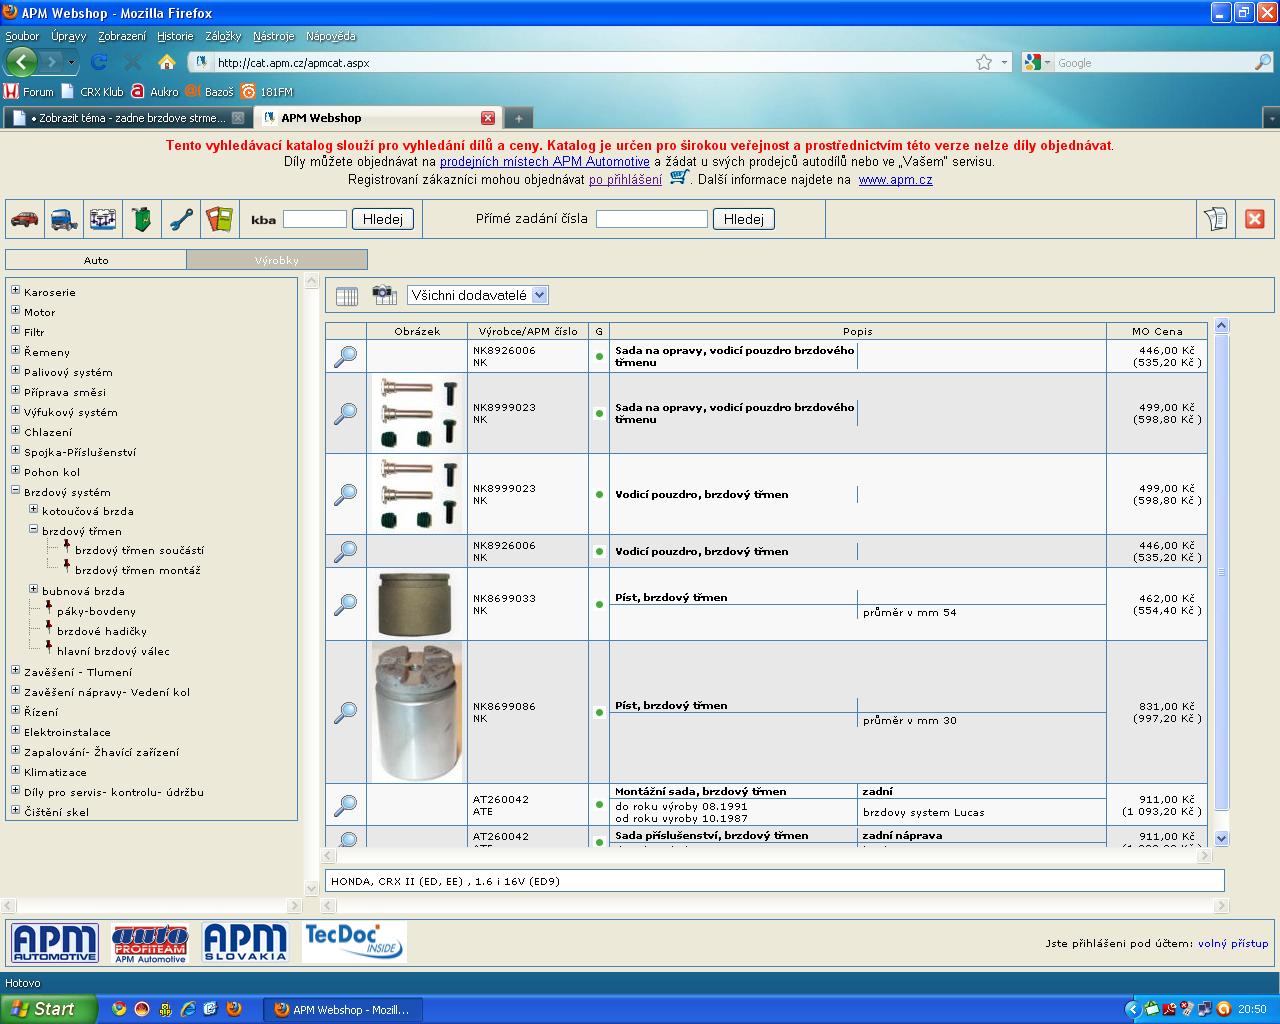This screenshot has height=1024, width=1280.
Task: Follow the www.apm.cz link
Action: [895, 180]
